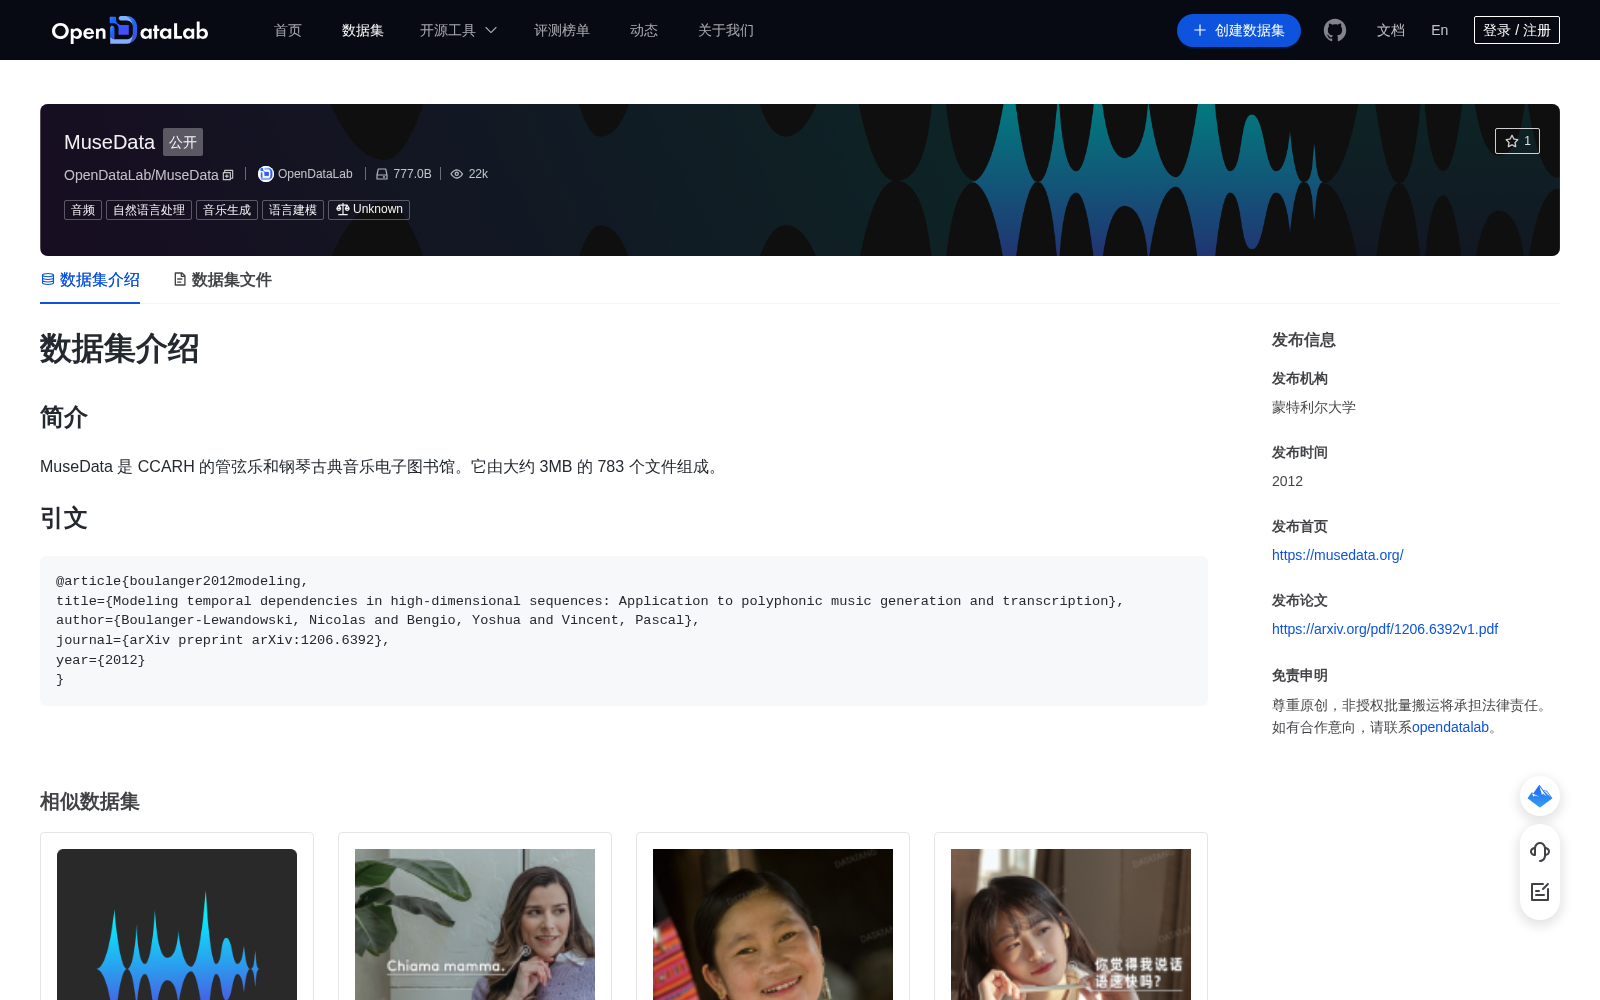This screenshot has width=1600, height=1000.
Task: Click the 登录 / 注册 button
Action: click(1517, 30)
